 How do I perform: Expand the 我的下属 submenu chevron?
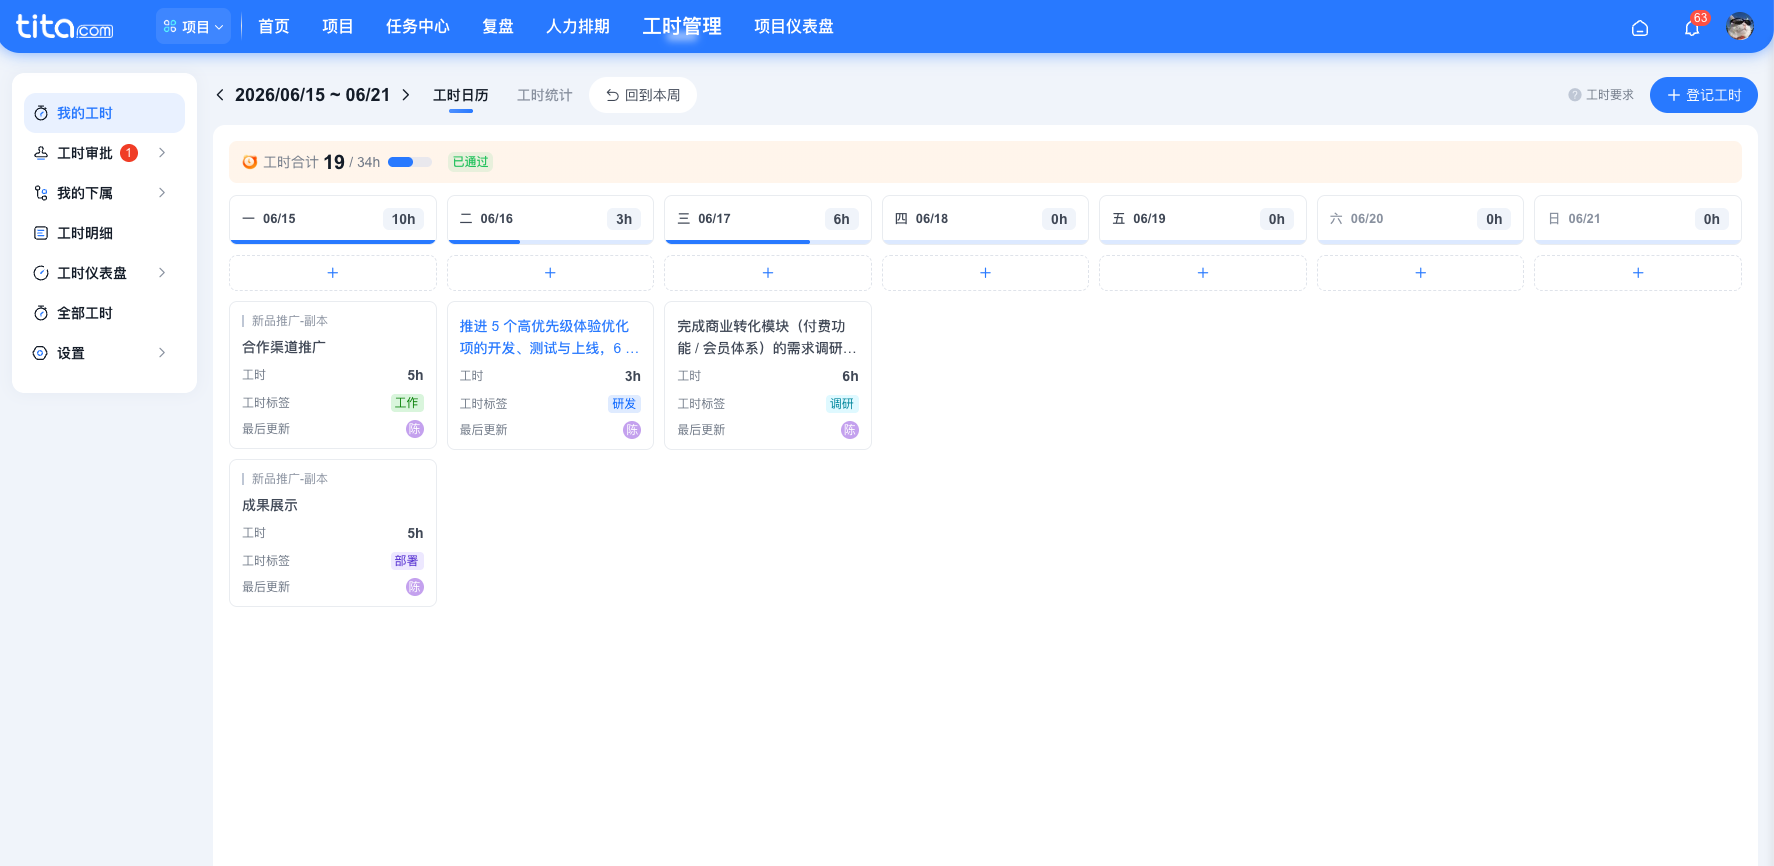click(x=162, y=193)
